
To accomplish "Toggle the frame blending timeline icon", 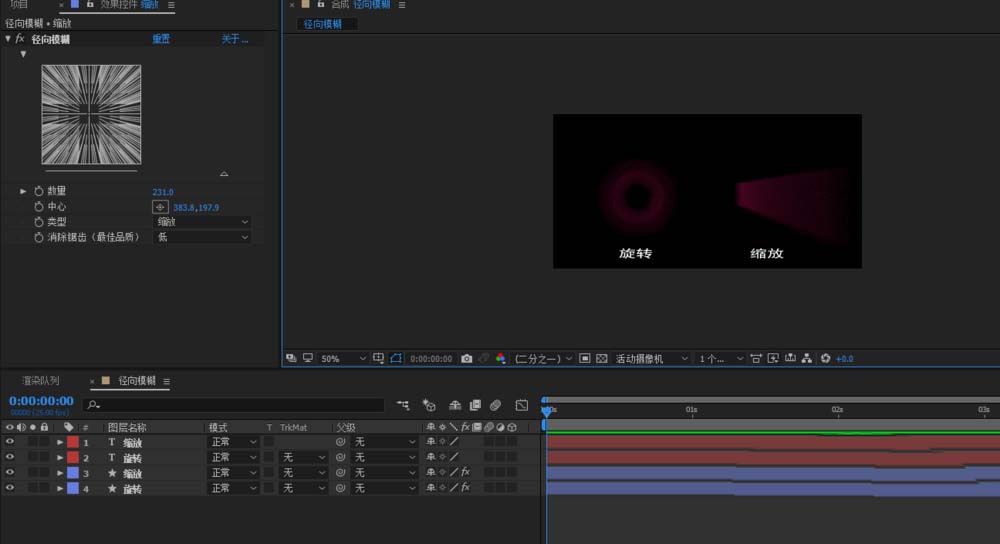I will (x=475, y=405).
